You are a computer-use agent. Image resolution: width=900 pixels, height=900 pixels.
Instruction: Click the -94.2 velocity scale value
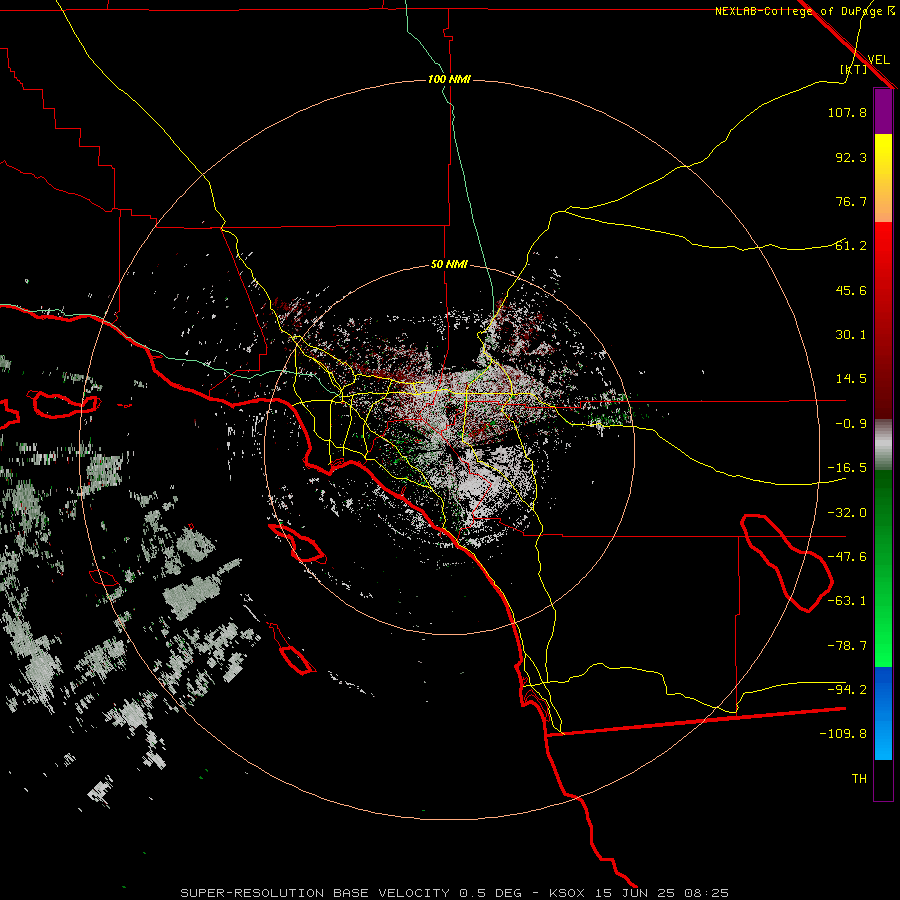click(x=847, y=689)
